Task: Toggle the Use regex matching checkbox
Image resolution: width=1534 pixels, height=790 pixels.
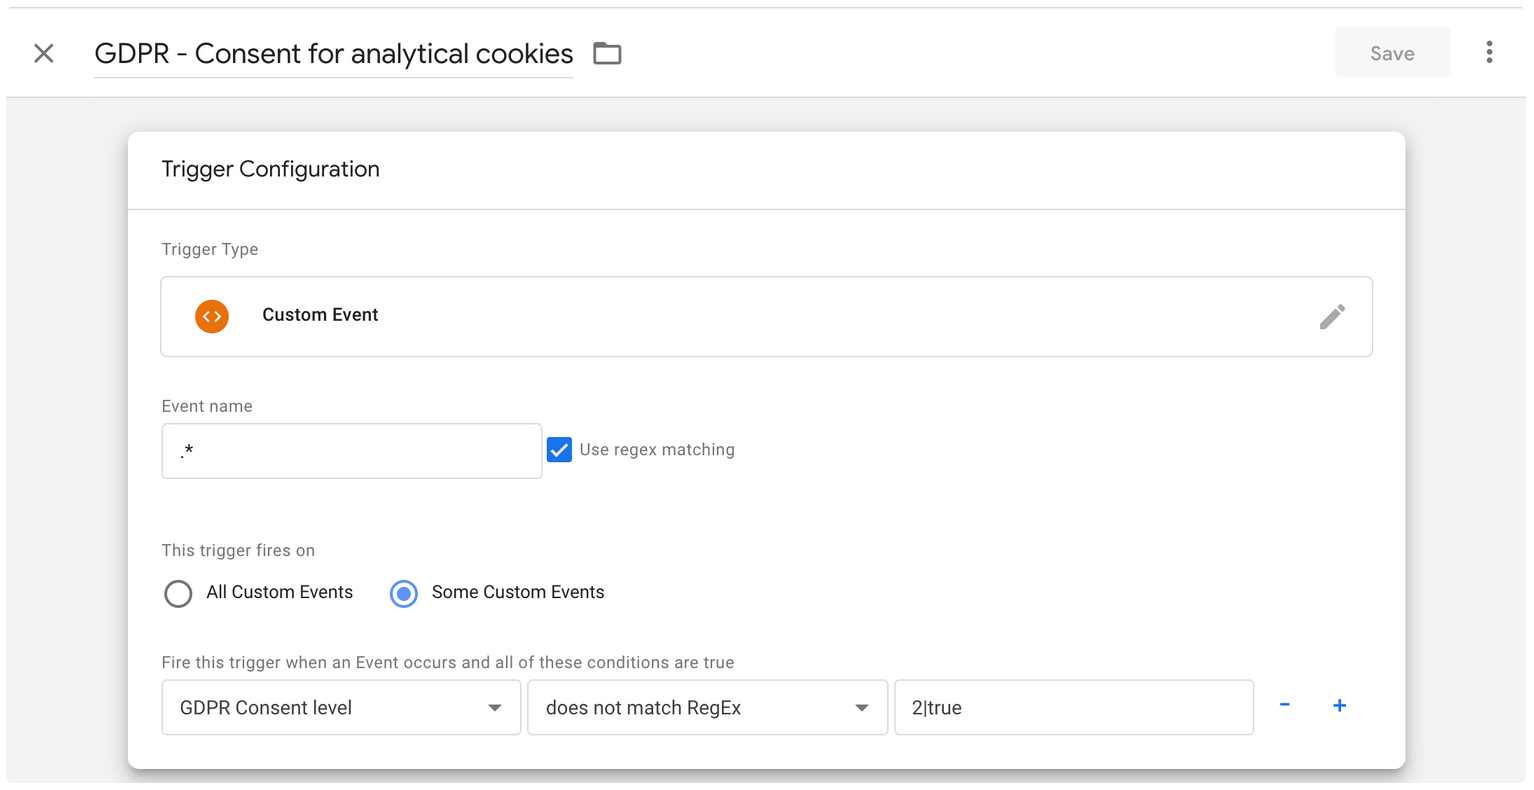Action: point(560,450)
